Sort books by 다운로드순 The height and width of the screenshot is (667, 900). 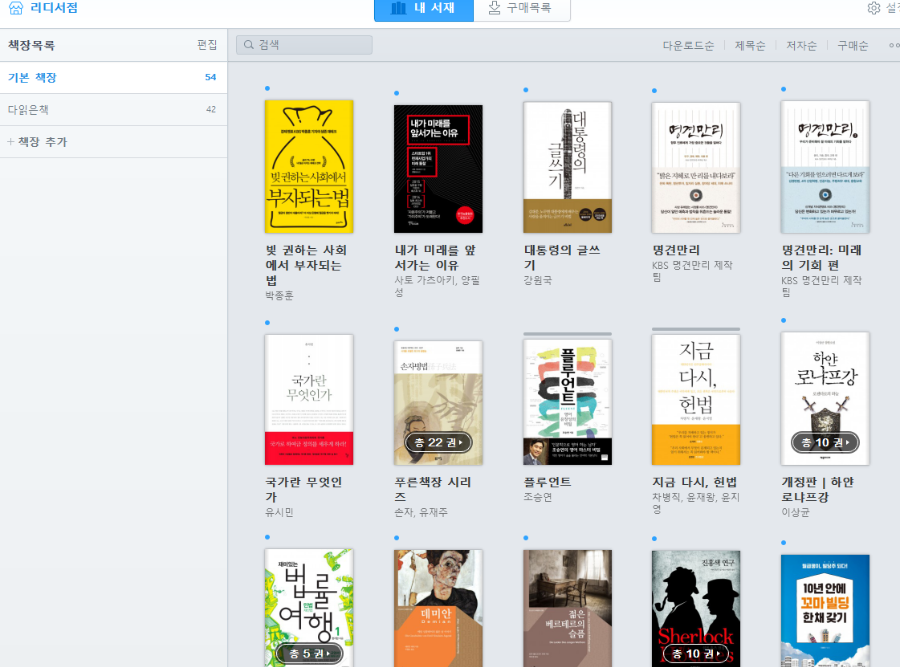click(x=688, y=46)
